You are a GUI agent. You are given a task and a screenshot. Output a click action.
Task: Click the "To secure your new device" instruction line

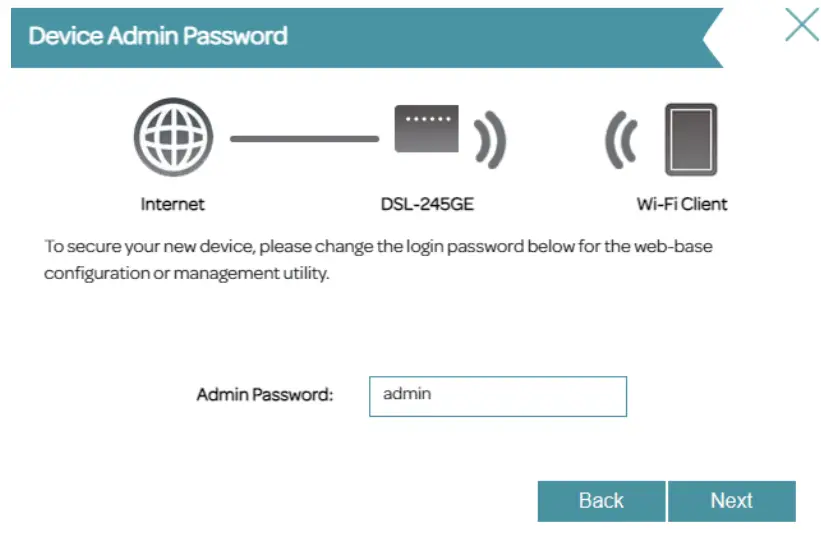pyautogui.click(x=378, y=246)
